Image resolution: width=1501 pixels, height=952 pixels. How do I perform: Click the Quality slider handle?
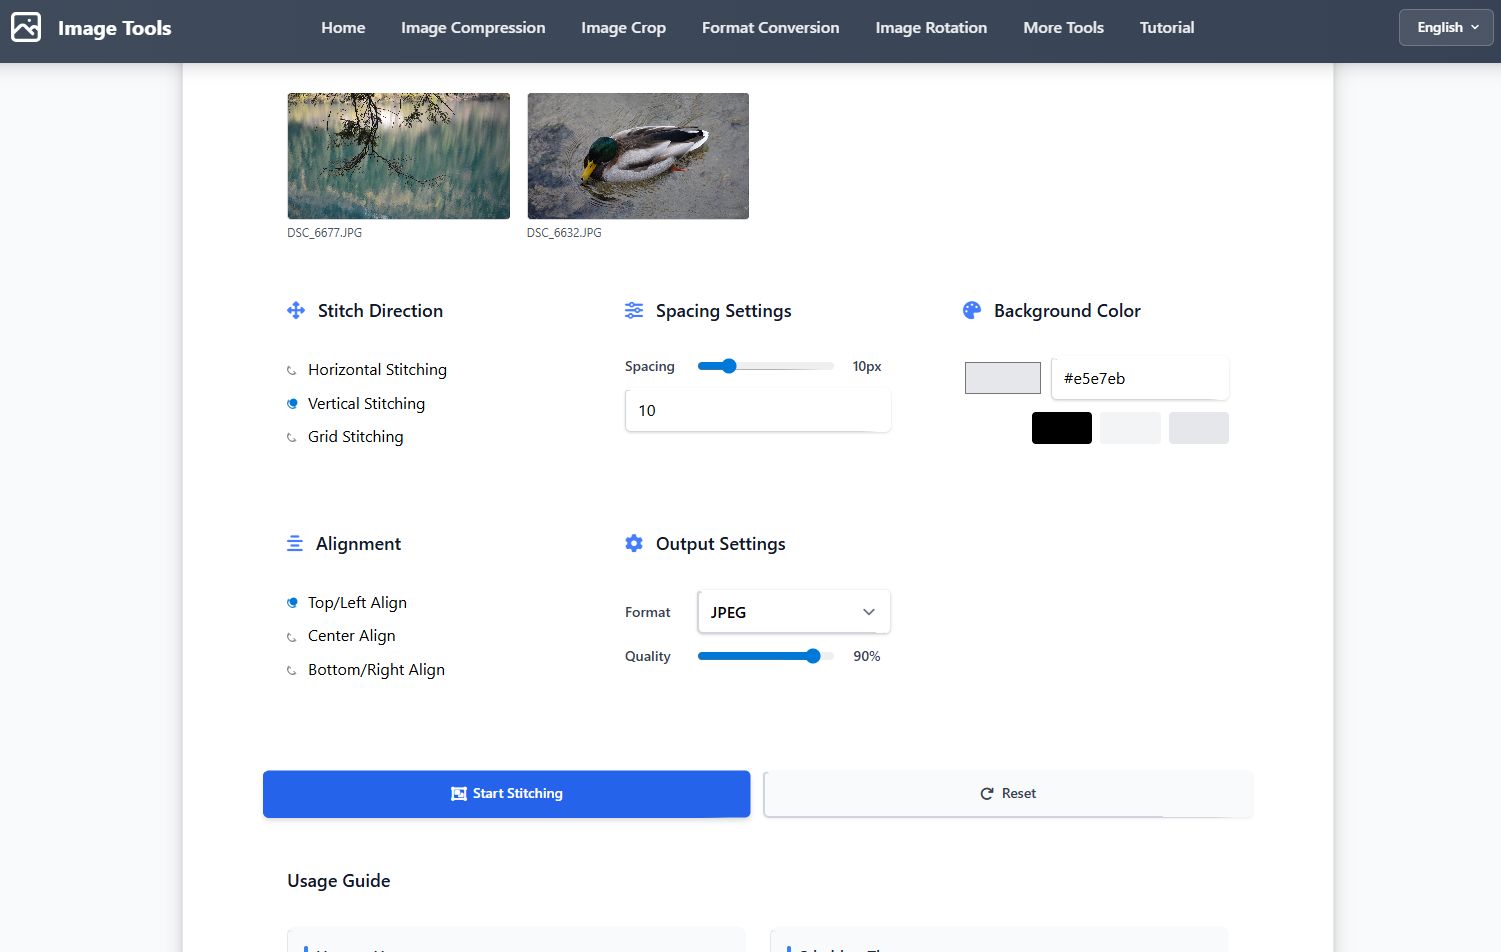pos(813,656)
